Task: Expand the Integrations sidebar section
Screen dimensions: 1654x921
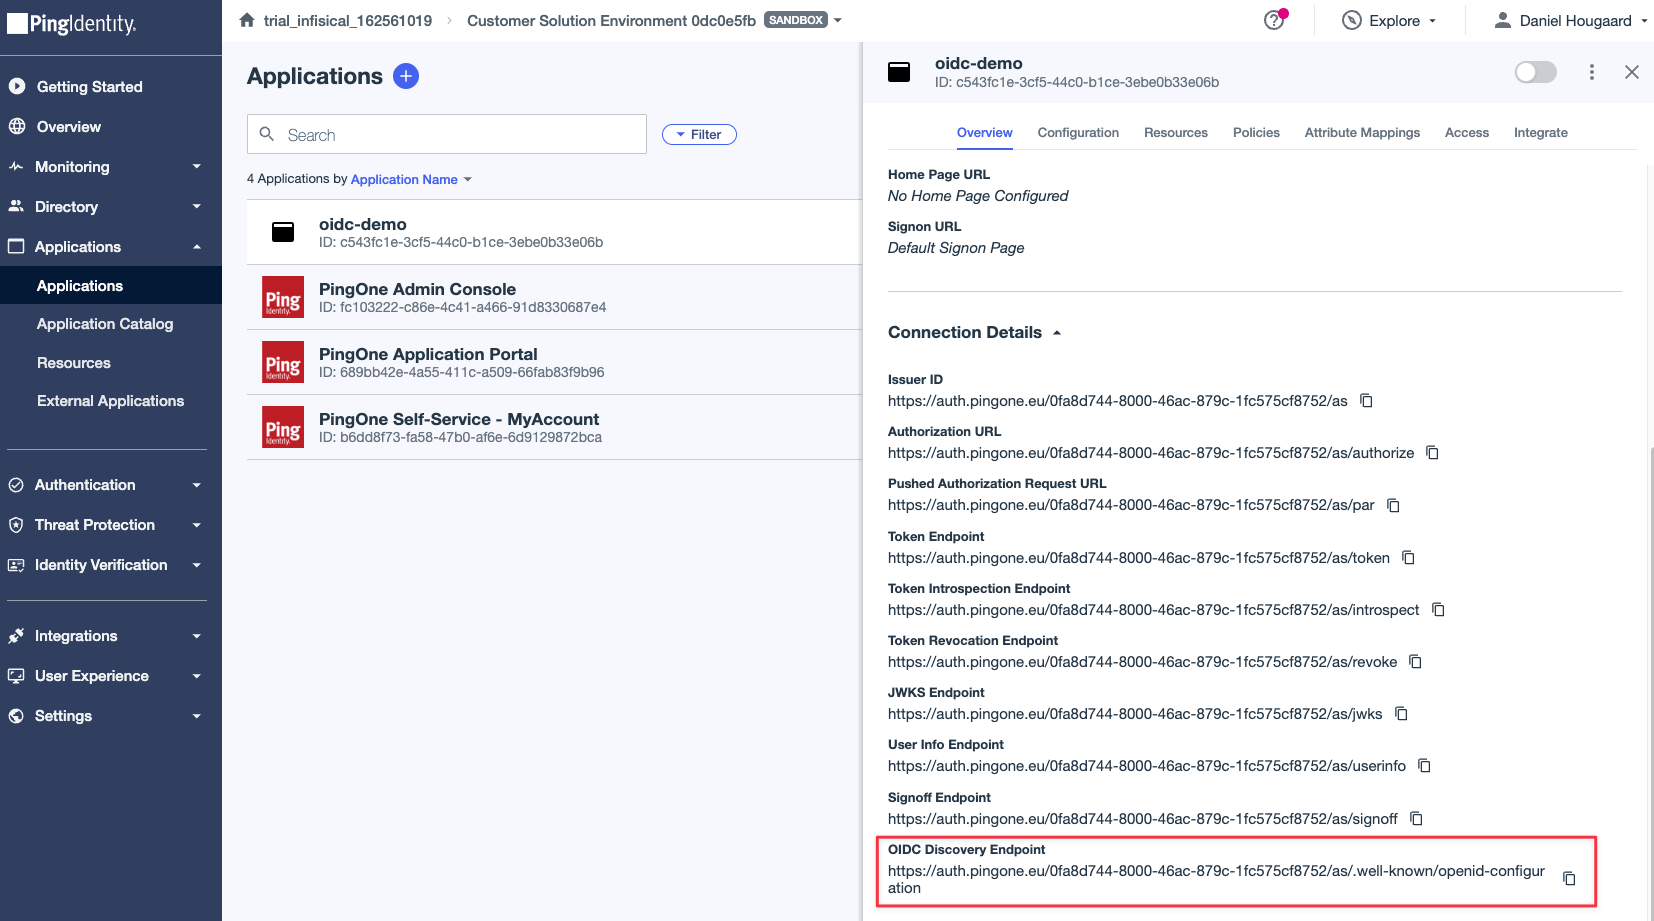Action: pos(110,636)
